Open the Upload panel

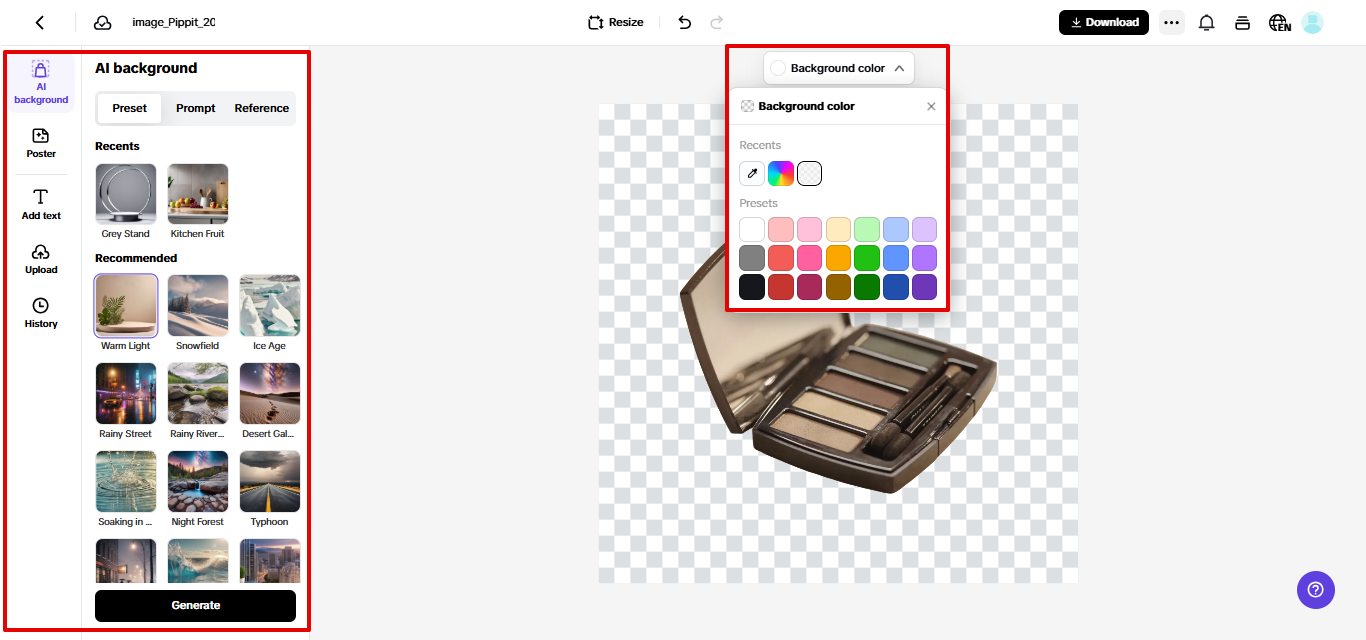tap(40, 258)
